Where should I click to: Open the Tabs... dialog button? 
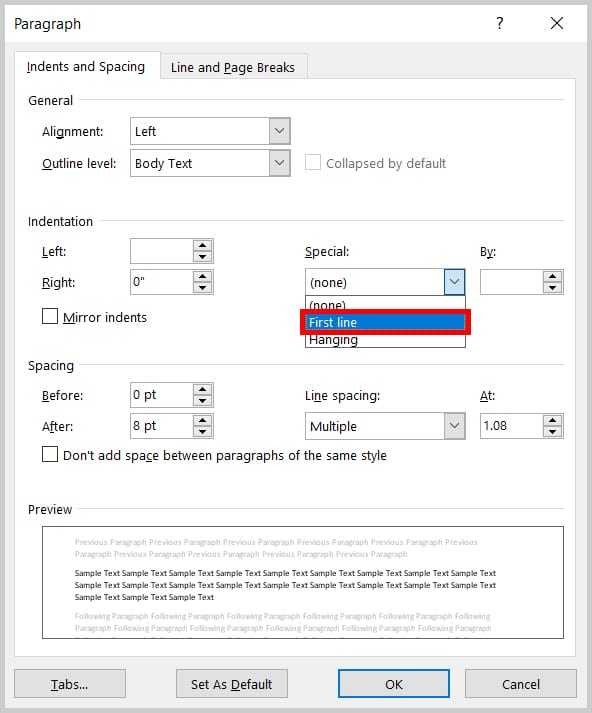coord(70,684)
